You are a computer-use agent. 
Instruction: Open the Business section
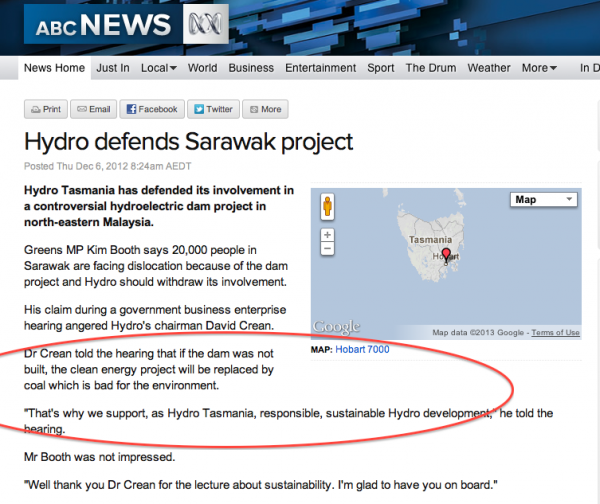251,68
